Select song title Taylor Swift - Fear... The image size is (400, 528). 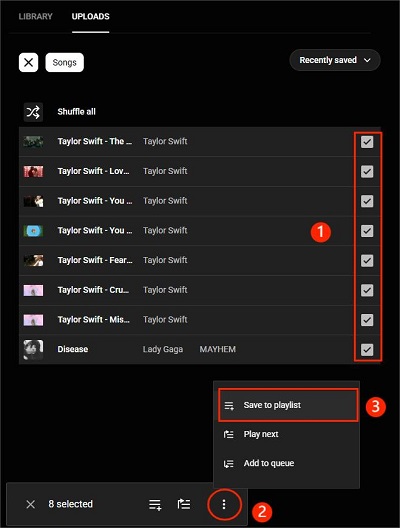tap(95, 260)
